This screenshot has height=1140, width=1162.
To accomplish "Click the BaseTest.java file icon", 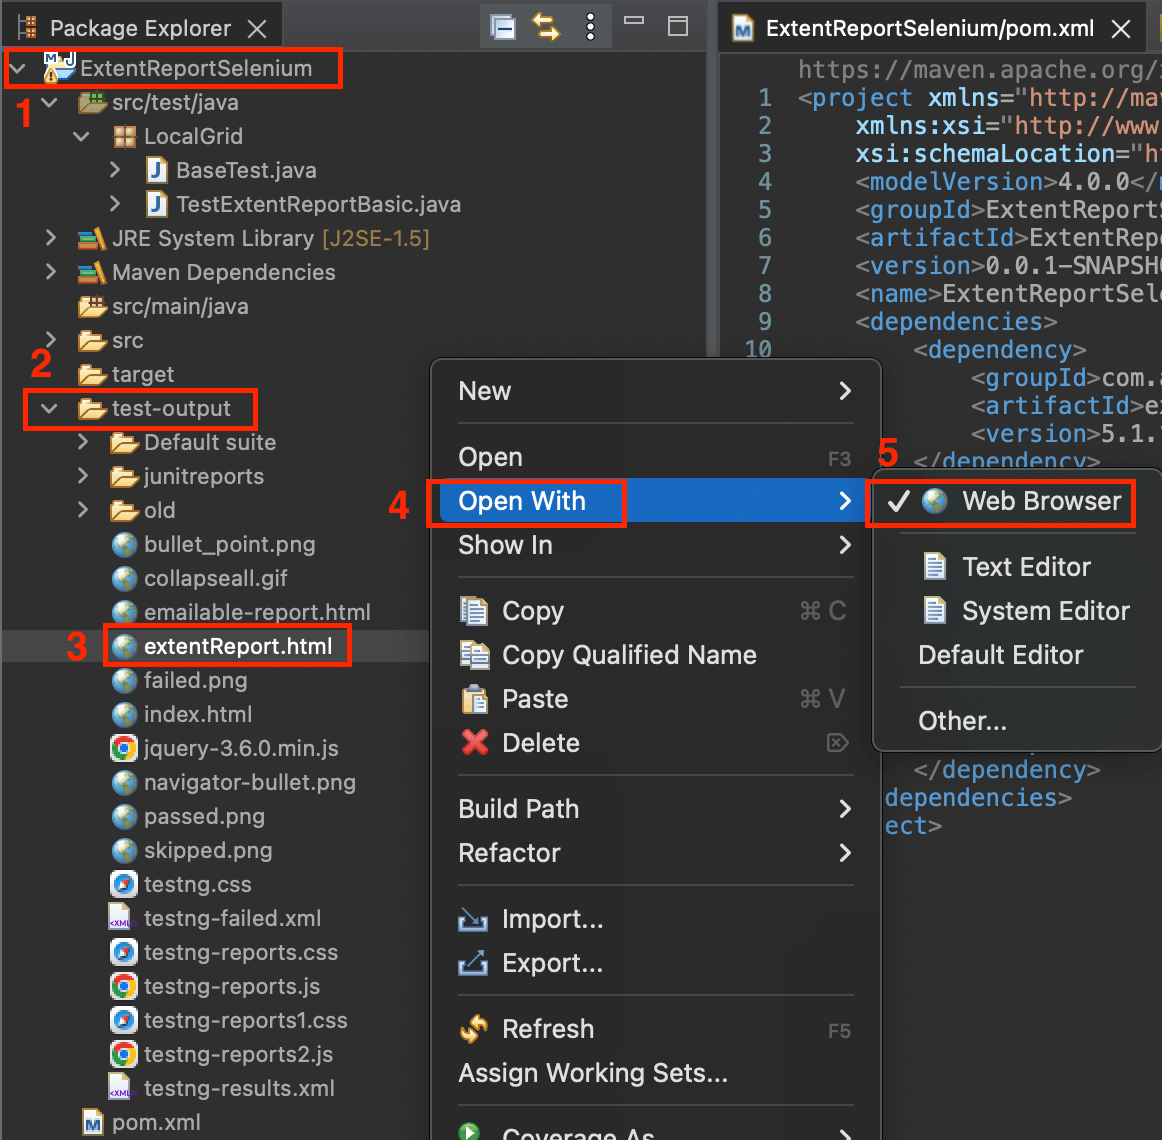I will 157,171.
